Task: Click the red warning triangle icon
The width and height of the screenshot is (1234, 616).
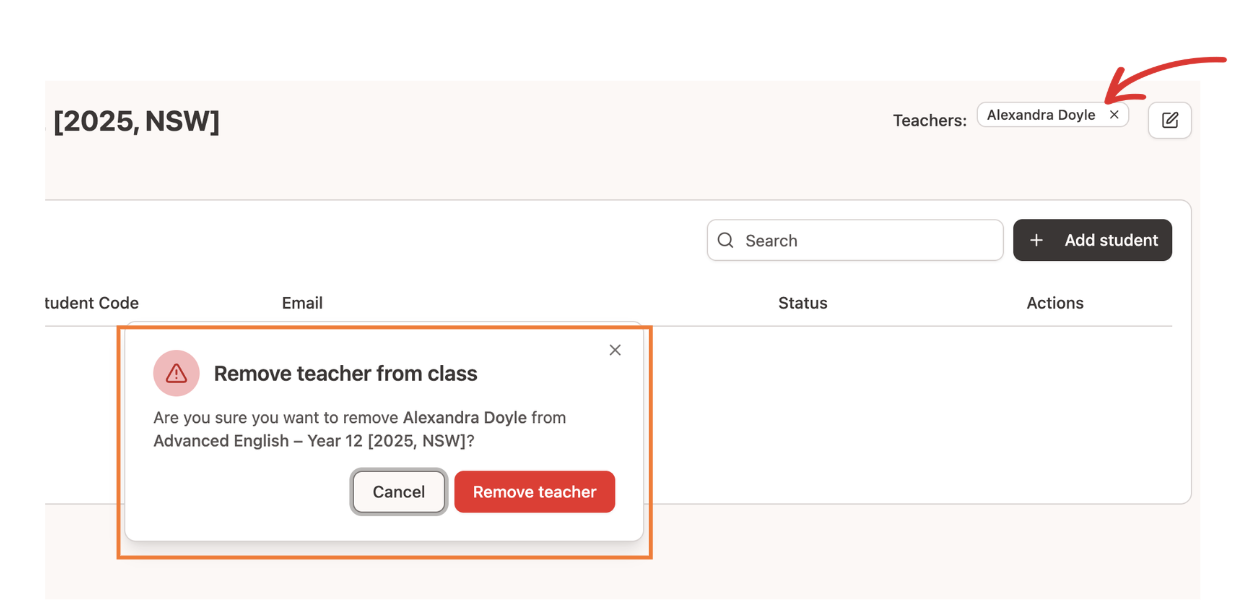Action: coord(177,374)
